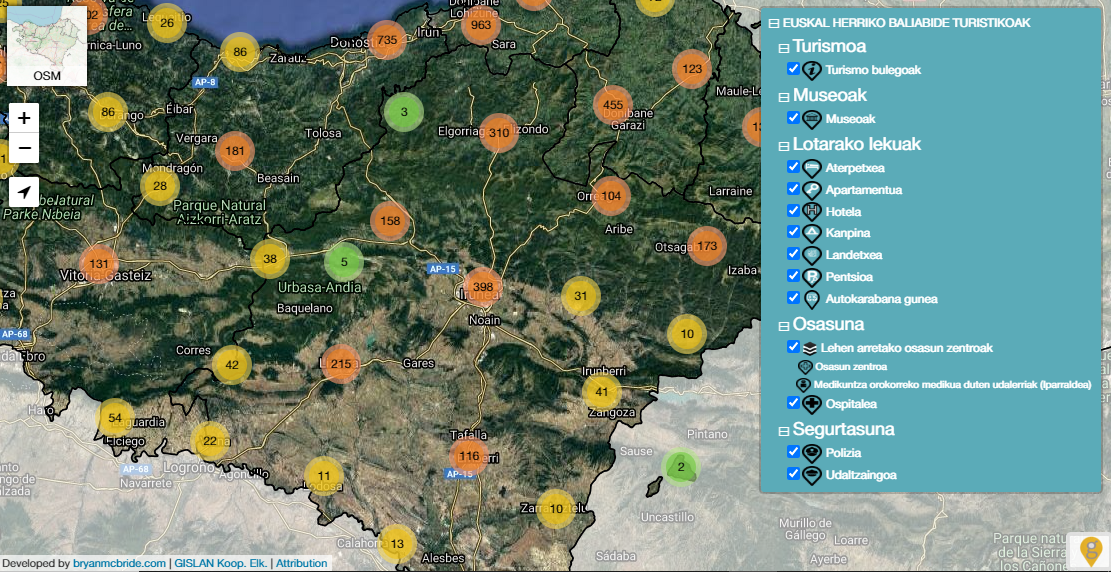1111x572 pixels.
Task: Collapse the Lotarako lekuak group
Action: pos(784,146)
